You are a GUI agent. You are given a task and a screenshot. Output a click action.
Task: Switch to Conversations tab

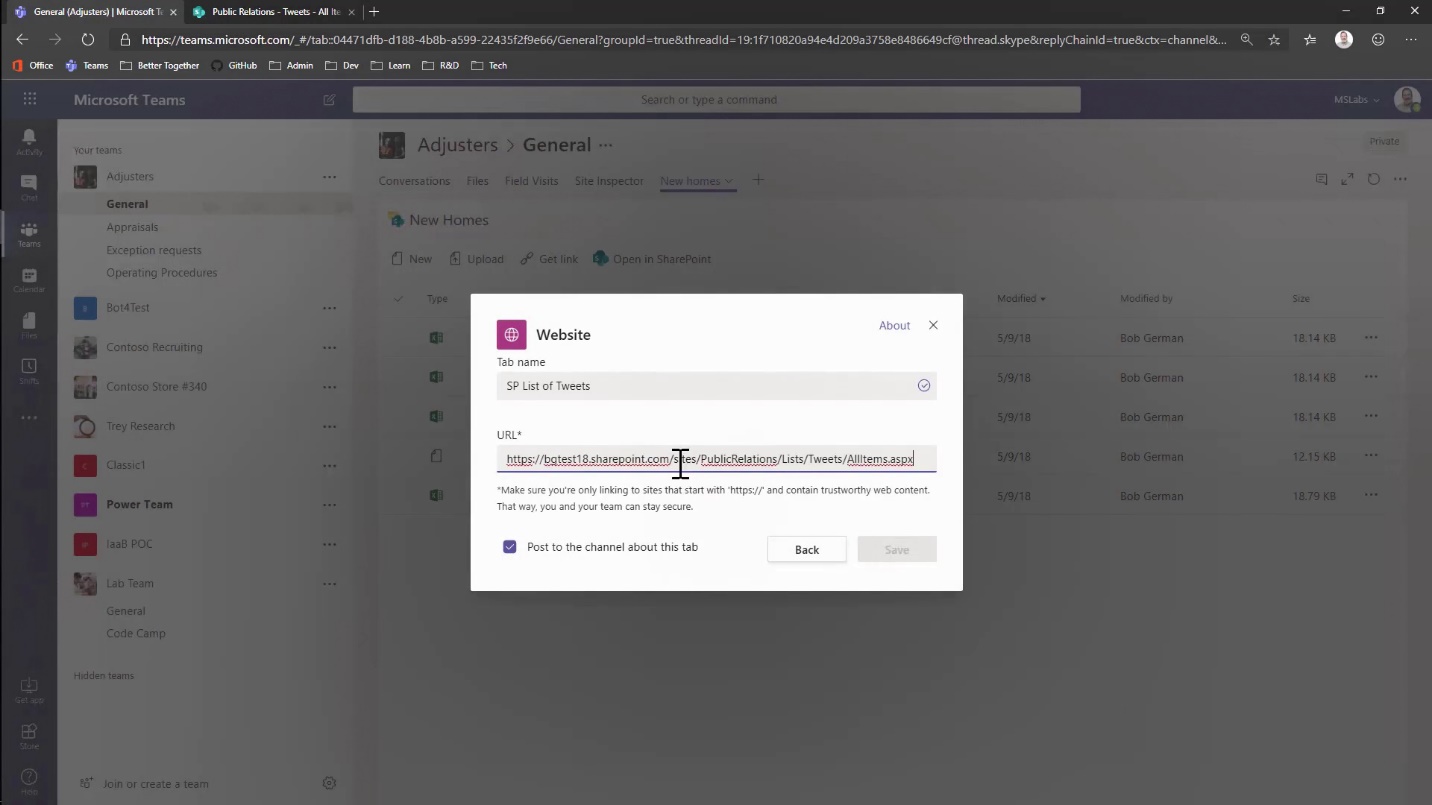pyautogui.click(x=414, y=181)
